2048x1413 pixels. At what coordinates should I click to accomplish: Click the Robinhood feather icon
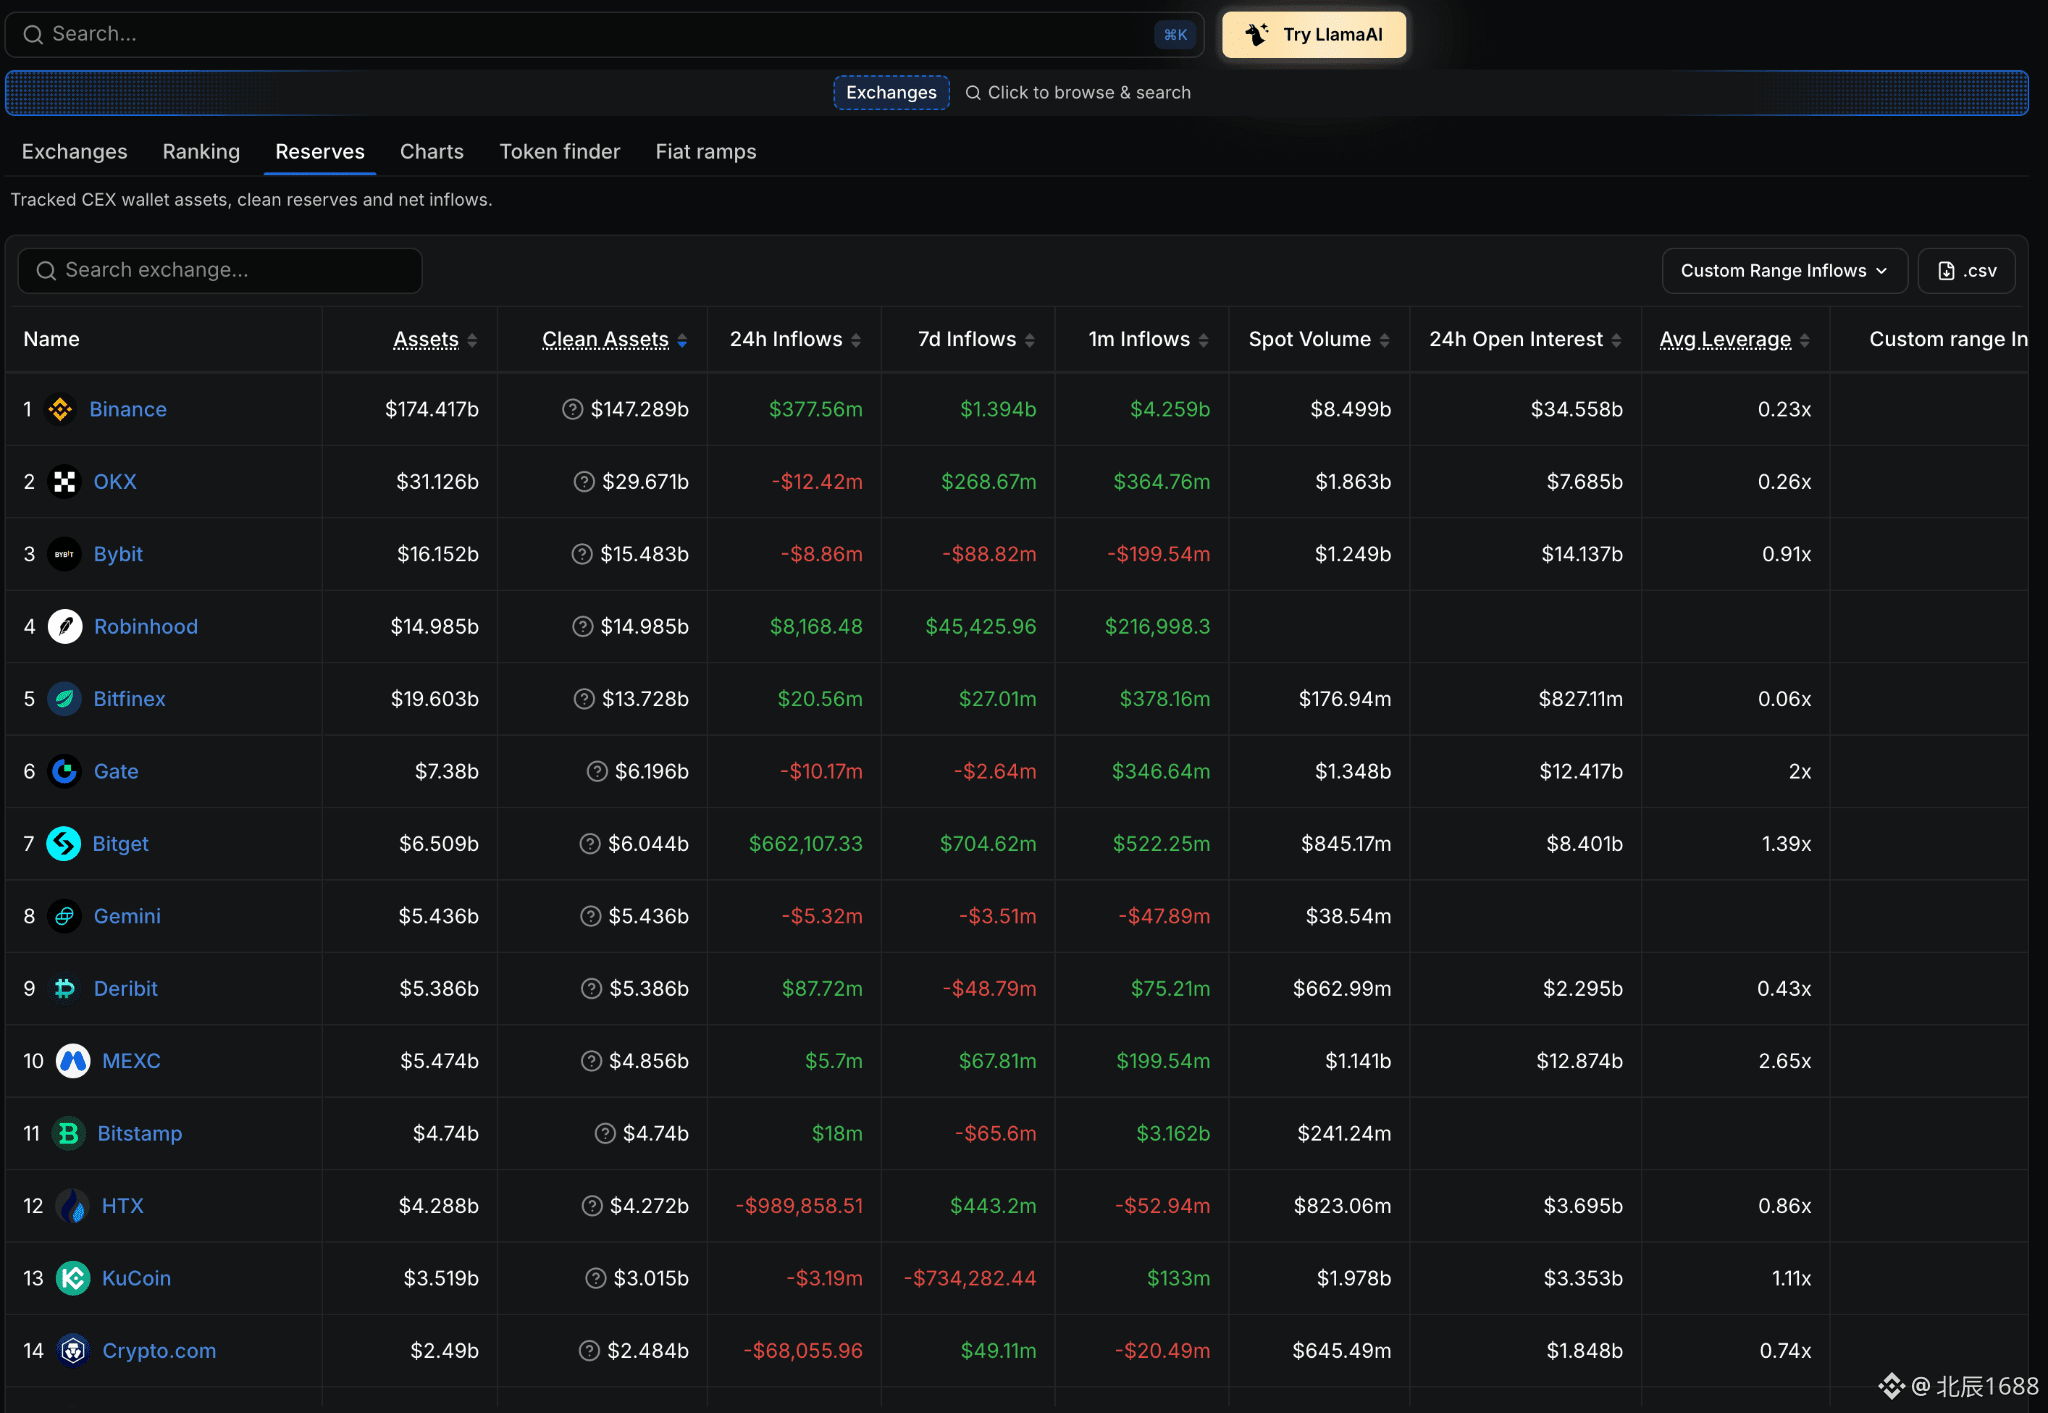pos(65,627)
